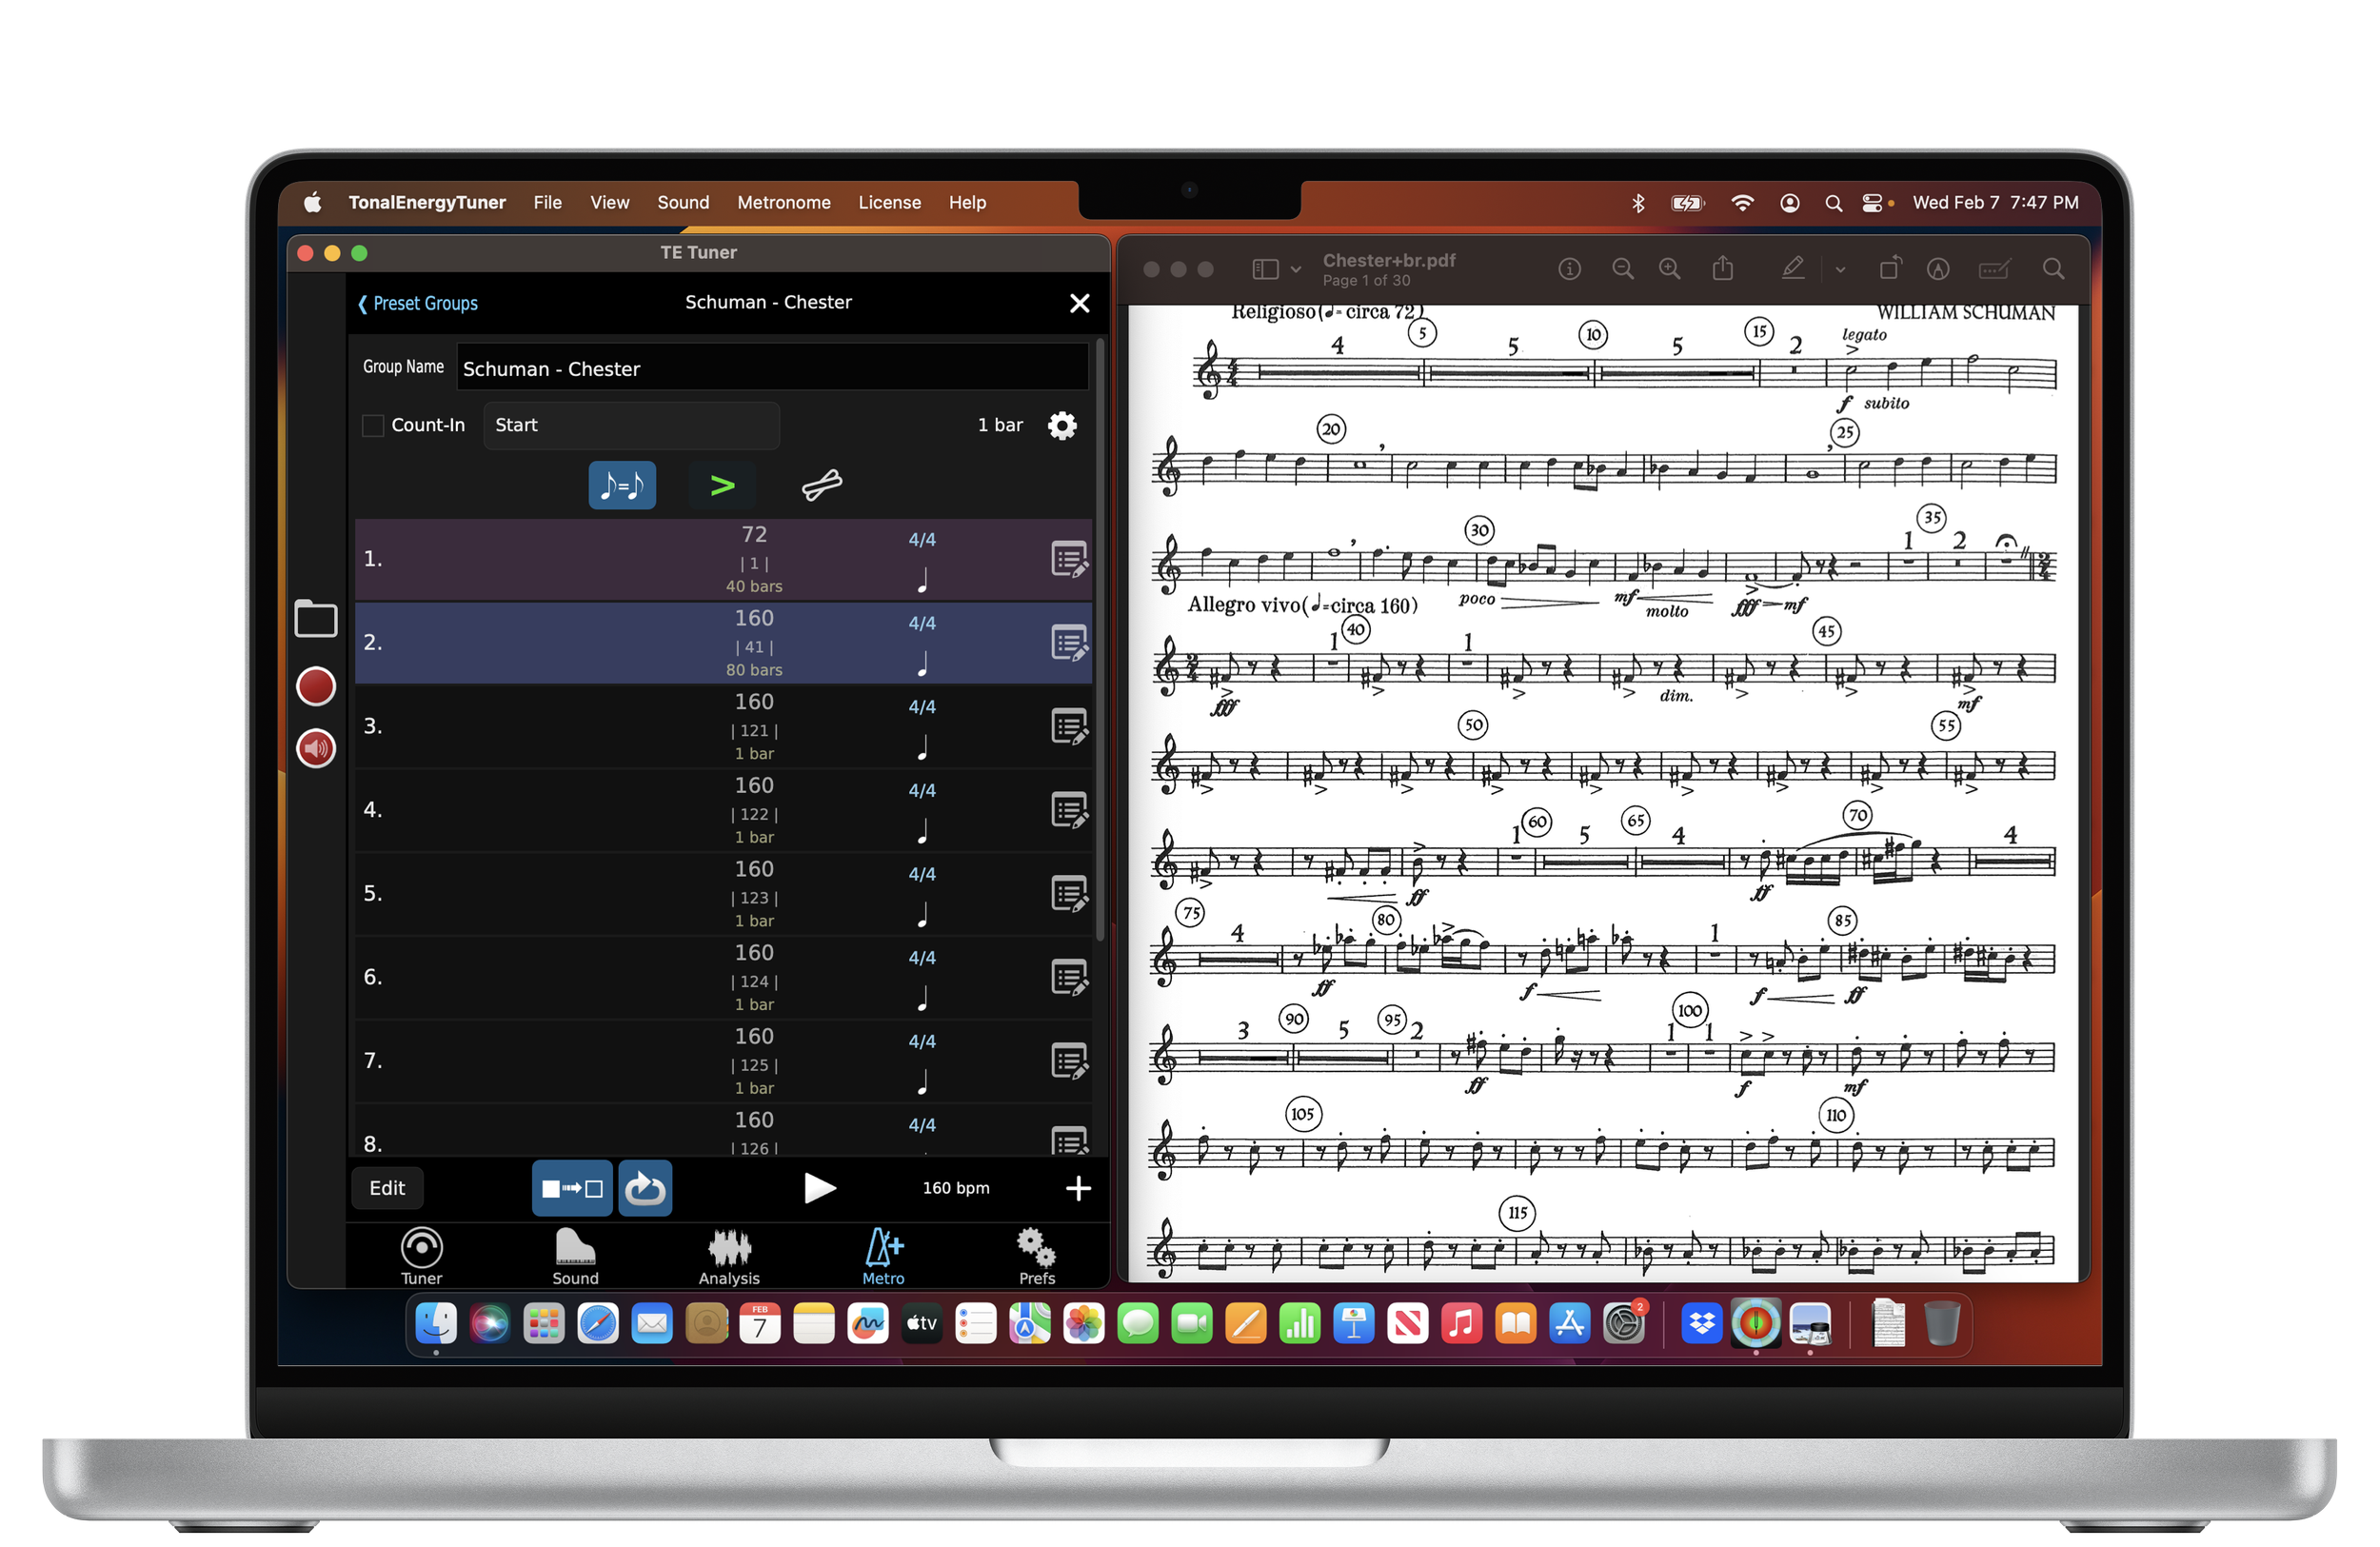Image resolution: width=2380 pixels, height=1547 pixels.
Task: Start metronome playback
Action: pyautogui.click(x=819, y=1189)
